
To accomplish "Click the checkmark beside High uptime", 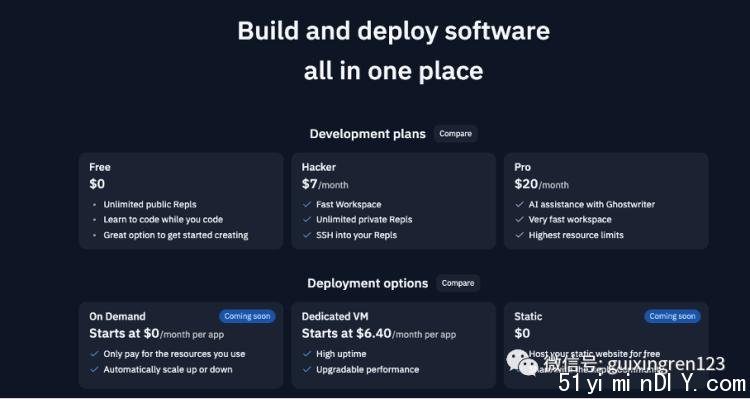I will click(307, 354).
